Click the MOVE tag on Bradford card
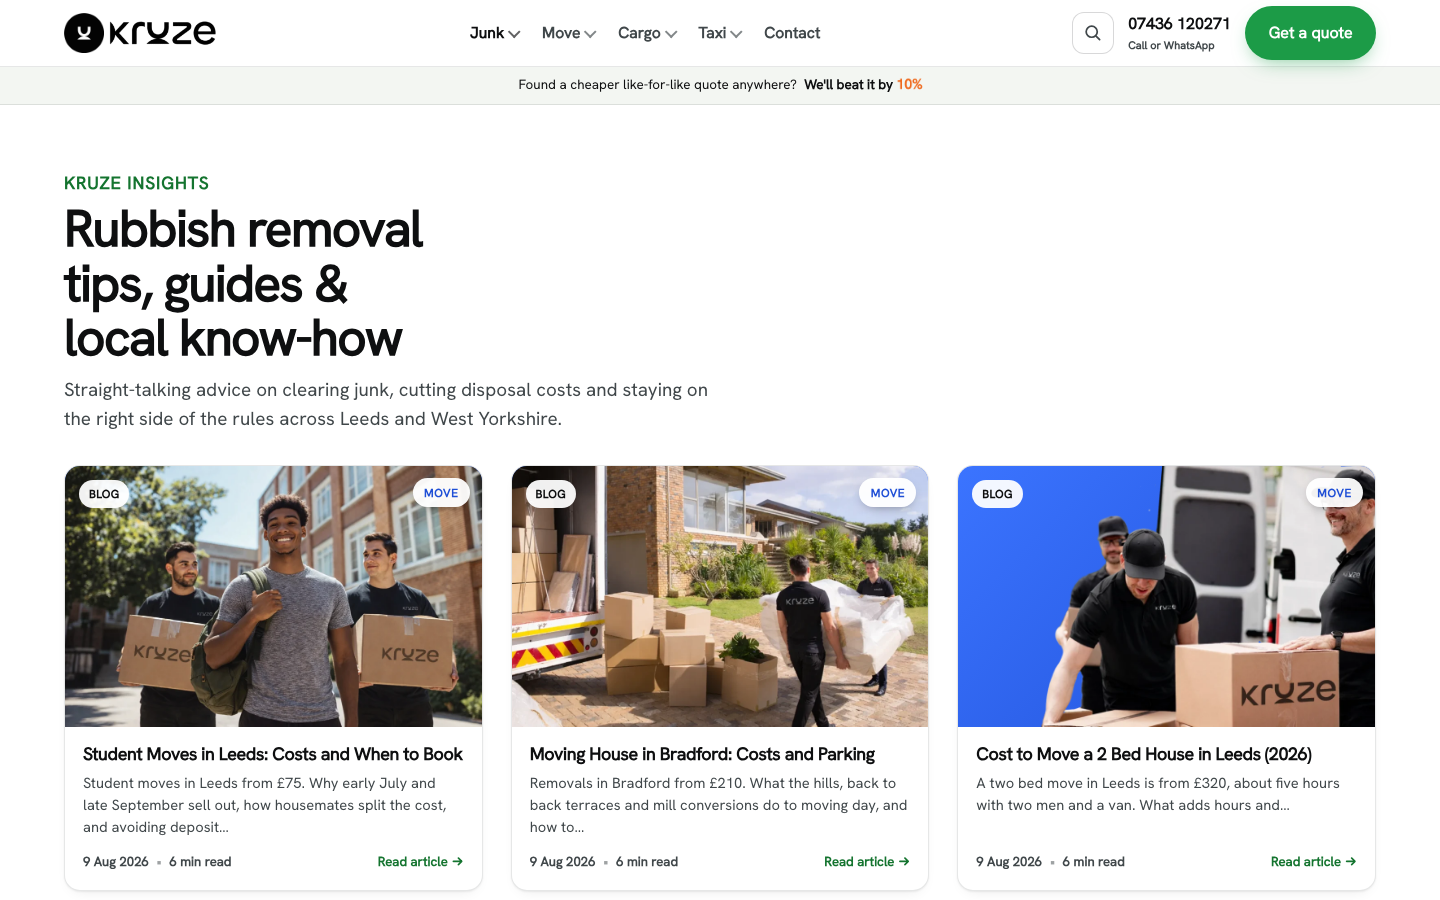 pos(887,493)
